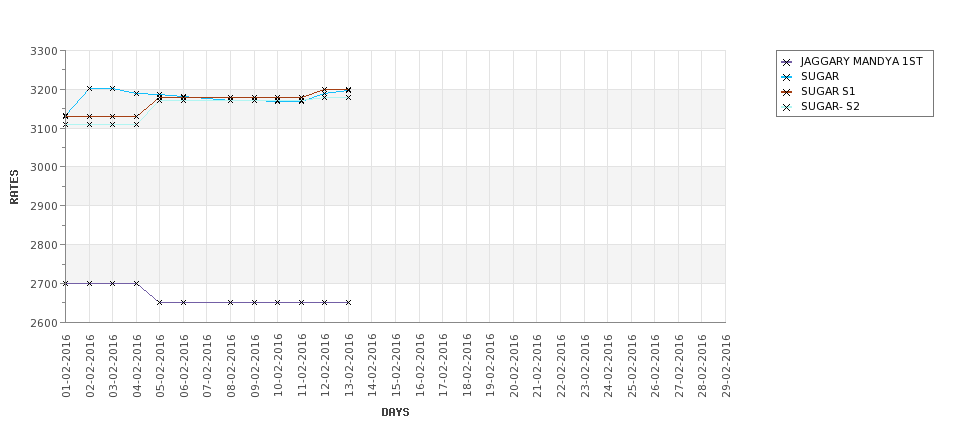Click the 2700 y-axis tick label

44,284
